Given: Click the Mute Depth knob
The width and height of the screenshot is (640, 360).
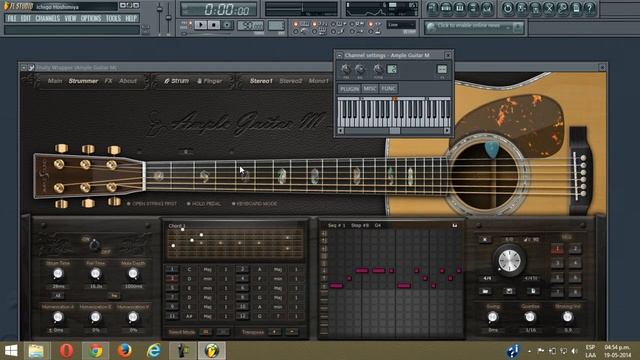Looking at the screenshot, I should pyautogui.click(x=133, y=274).
